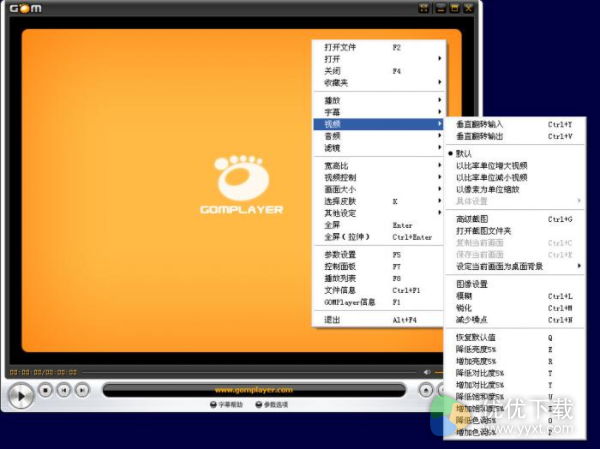Click the eject/open button beside the display

pyautogui.click(x=426, y=390)
